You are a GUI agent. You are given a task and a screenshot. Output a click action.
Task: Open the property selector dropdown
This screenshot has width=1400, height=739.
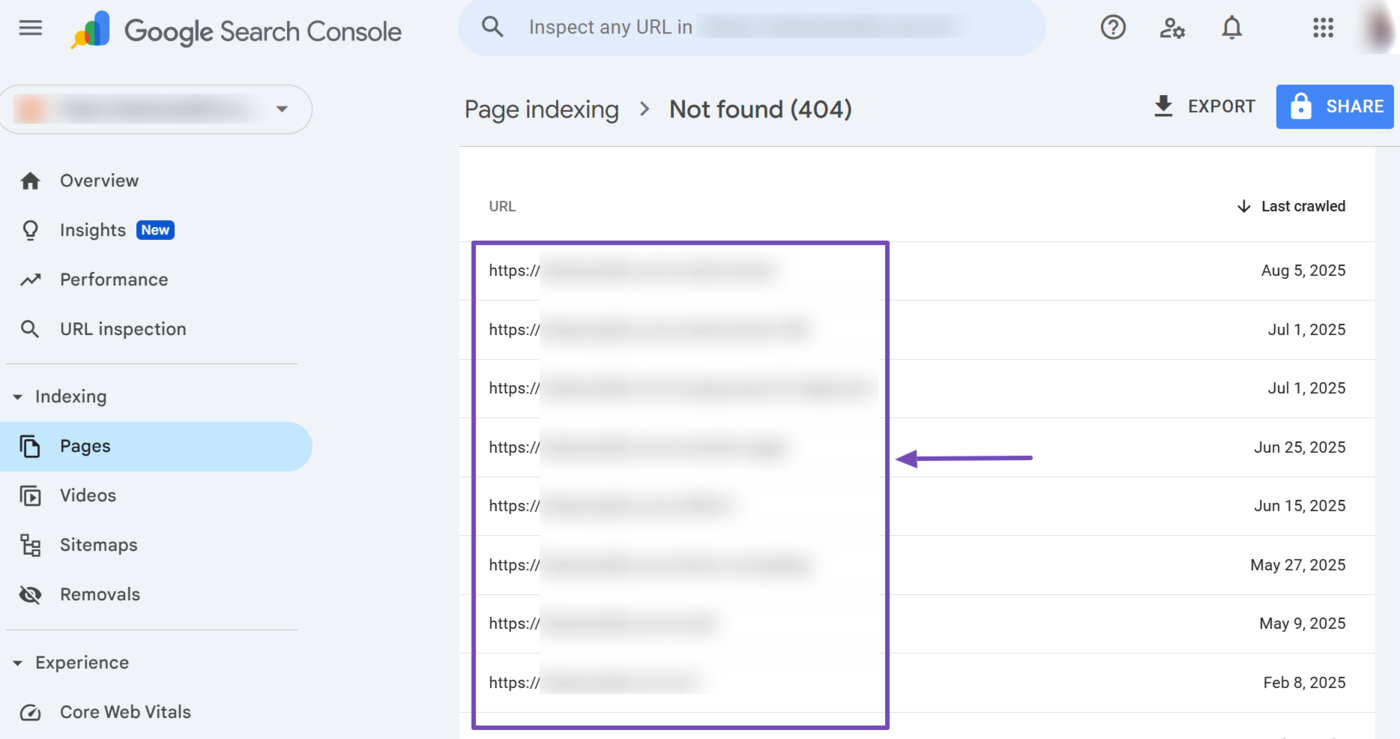coord(282,109)
